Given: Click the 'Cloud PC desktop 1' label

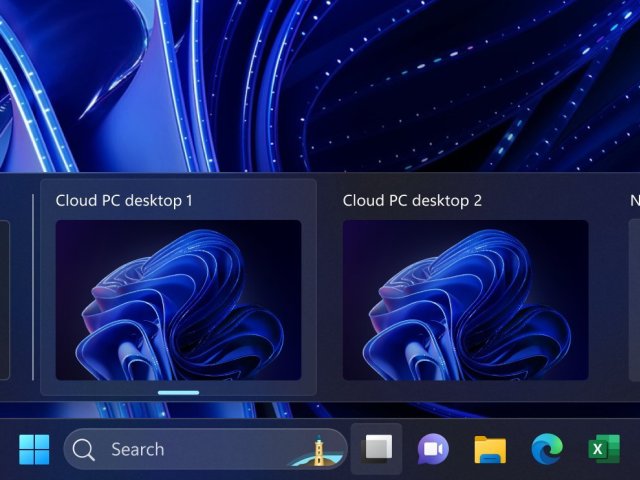Looking at the screenshot, I should 124,201.
